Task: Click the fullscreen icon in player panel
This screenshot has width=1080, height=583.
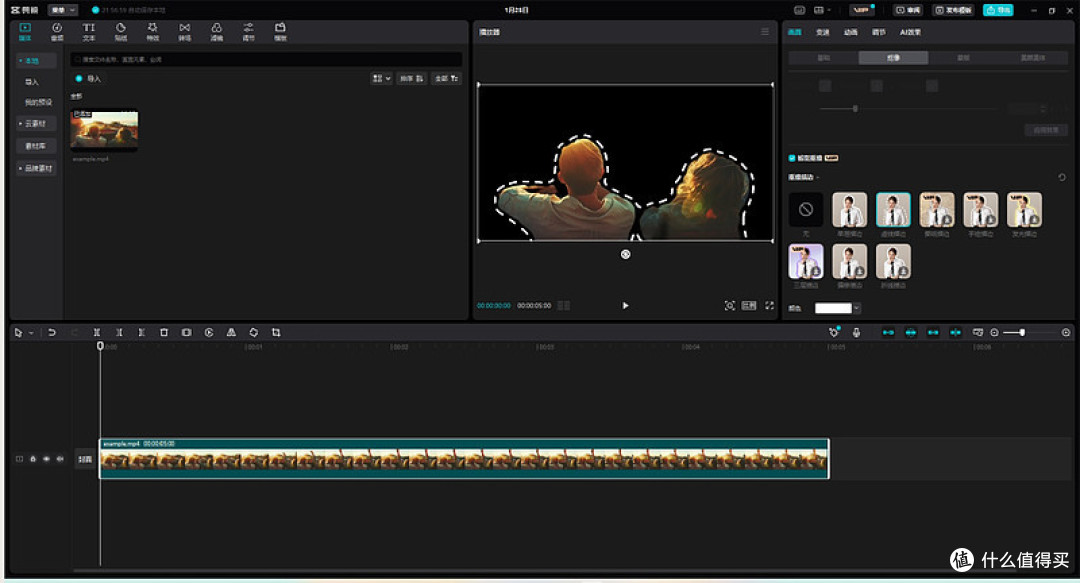Action: pyautogui.click(x=769, y=305)
